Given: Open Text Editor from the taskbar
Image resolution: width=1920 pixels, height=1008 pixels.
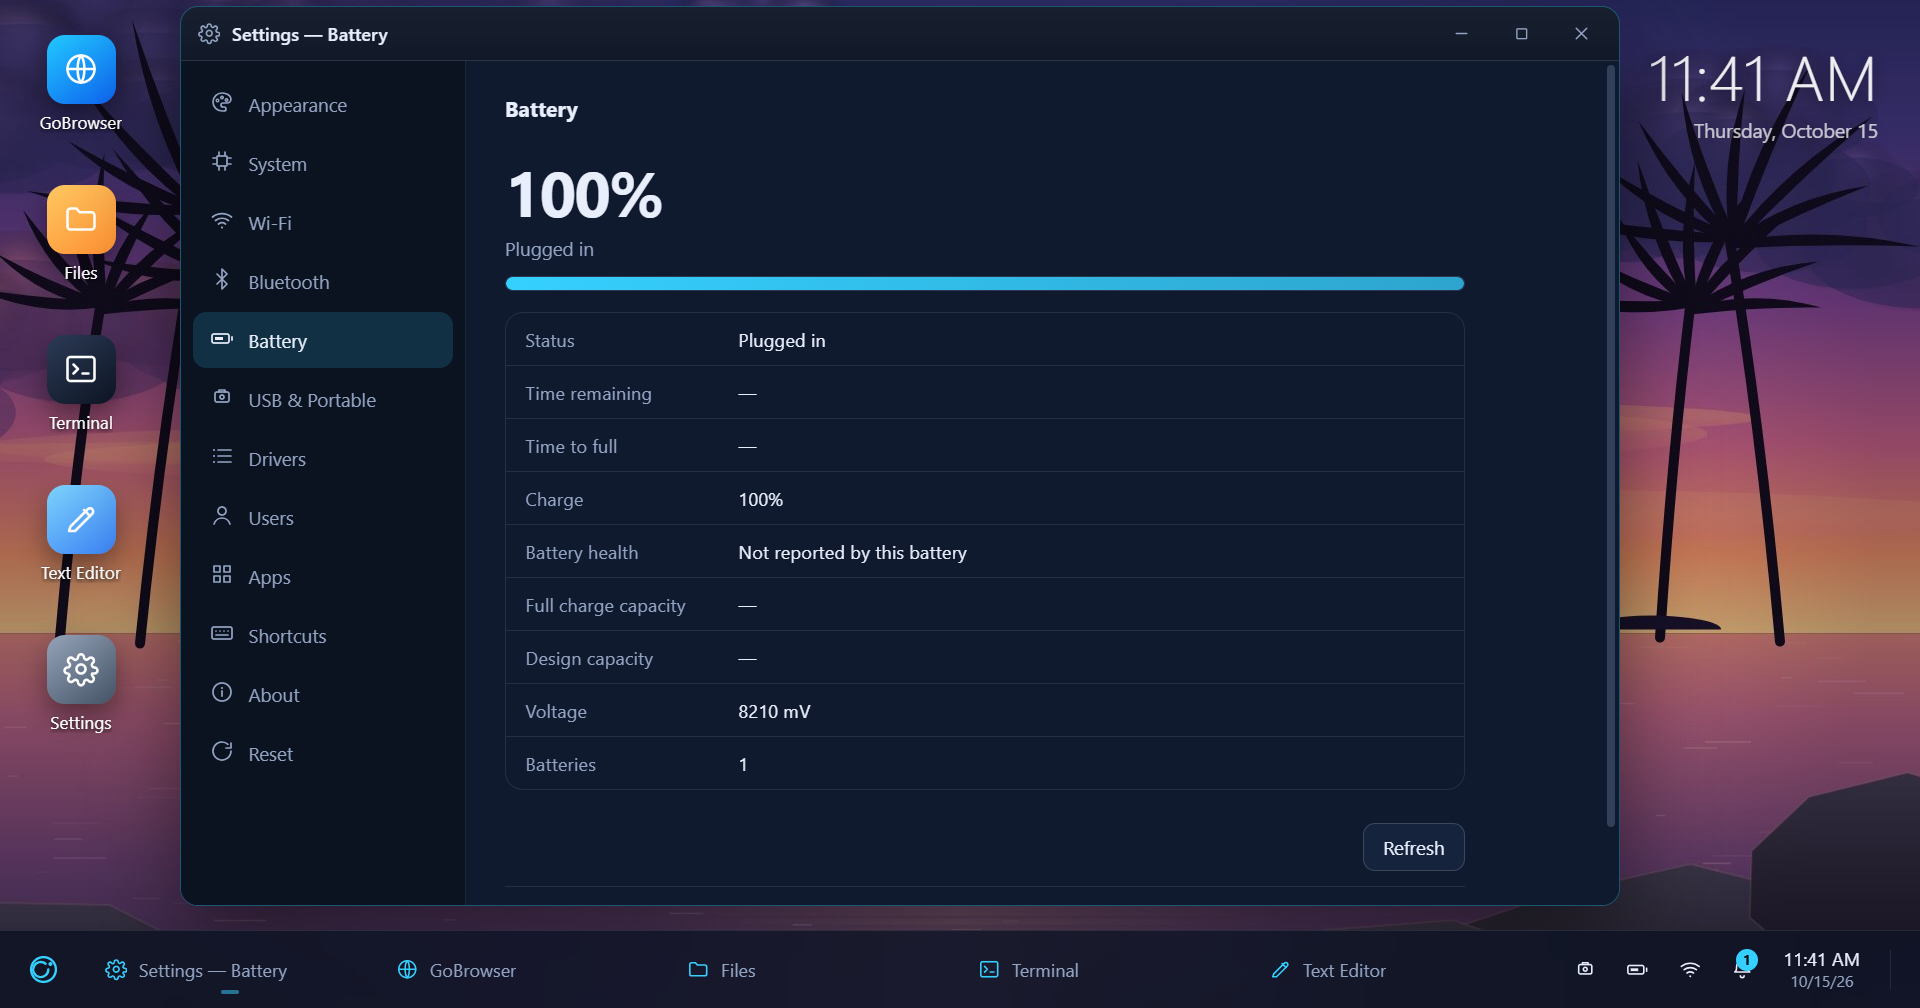Looking at the screenshot, I should [x=1328, y=970].
